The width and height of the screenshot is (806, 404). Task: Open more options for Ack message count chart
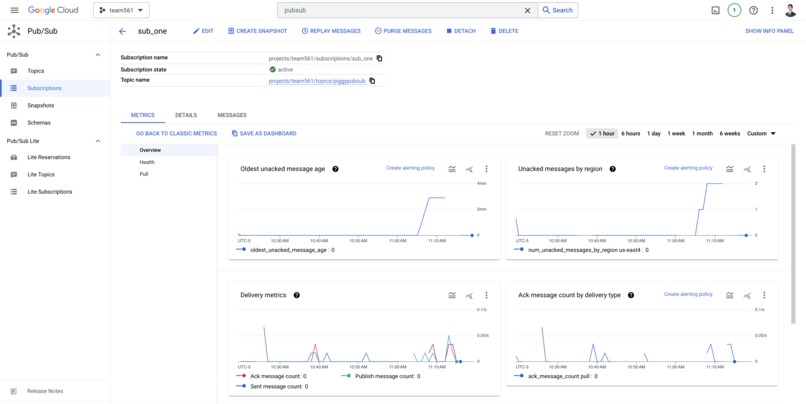click(764, 295)
